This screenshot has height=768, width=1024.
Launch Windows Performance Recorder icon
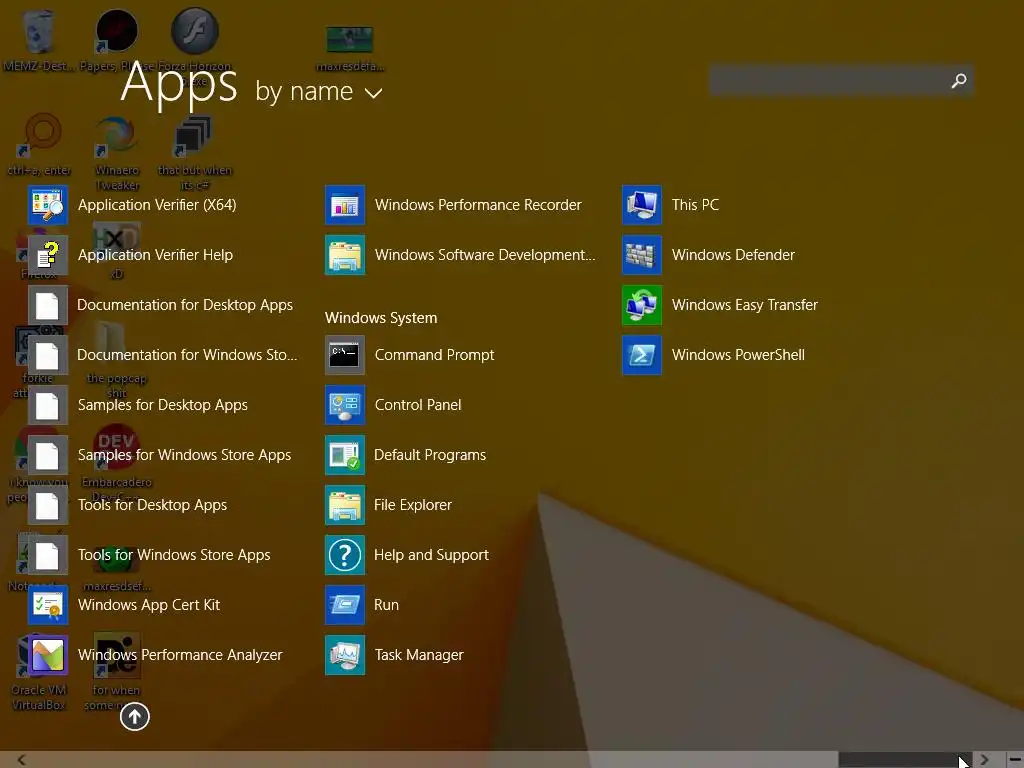point(345,205)
